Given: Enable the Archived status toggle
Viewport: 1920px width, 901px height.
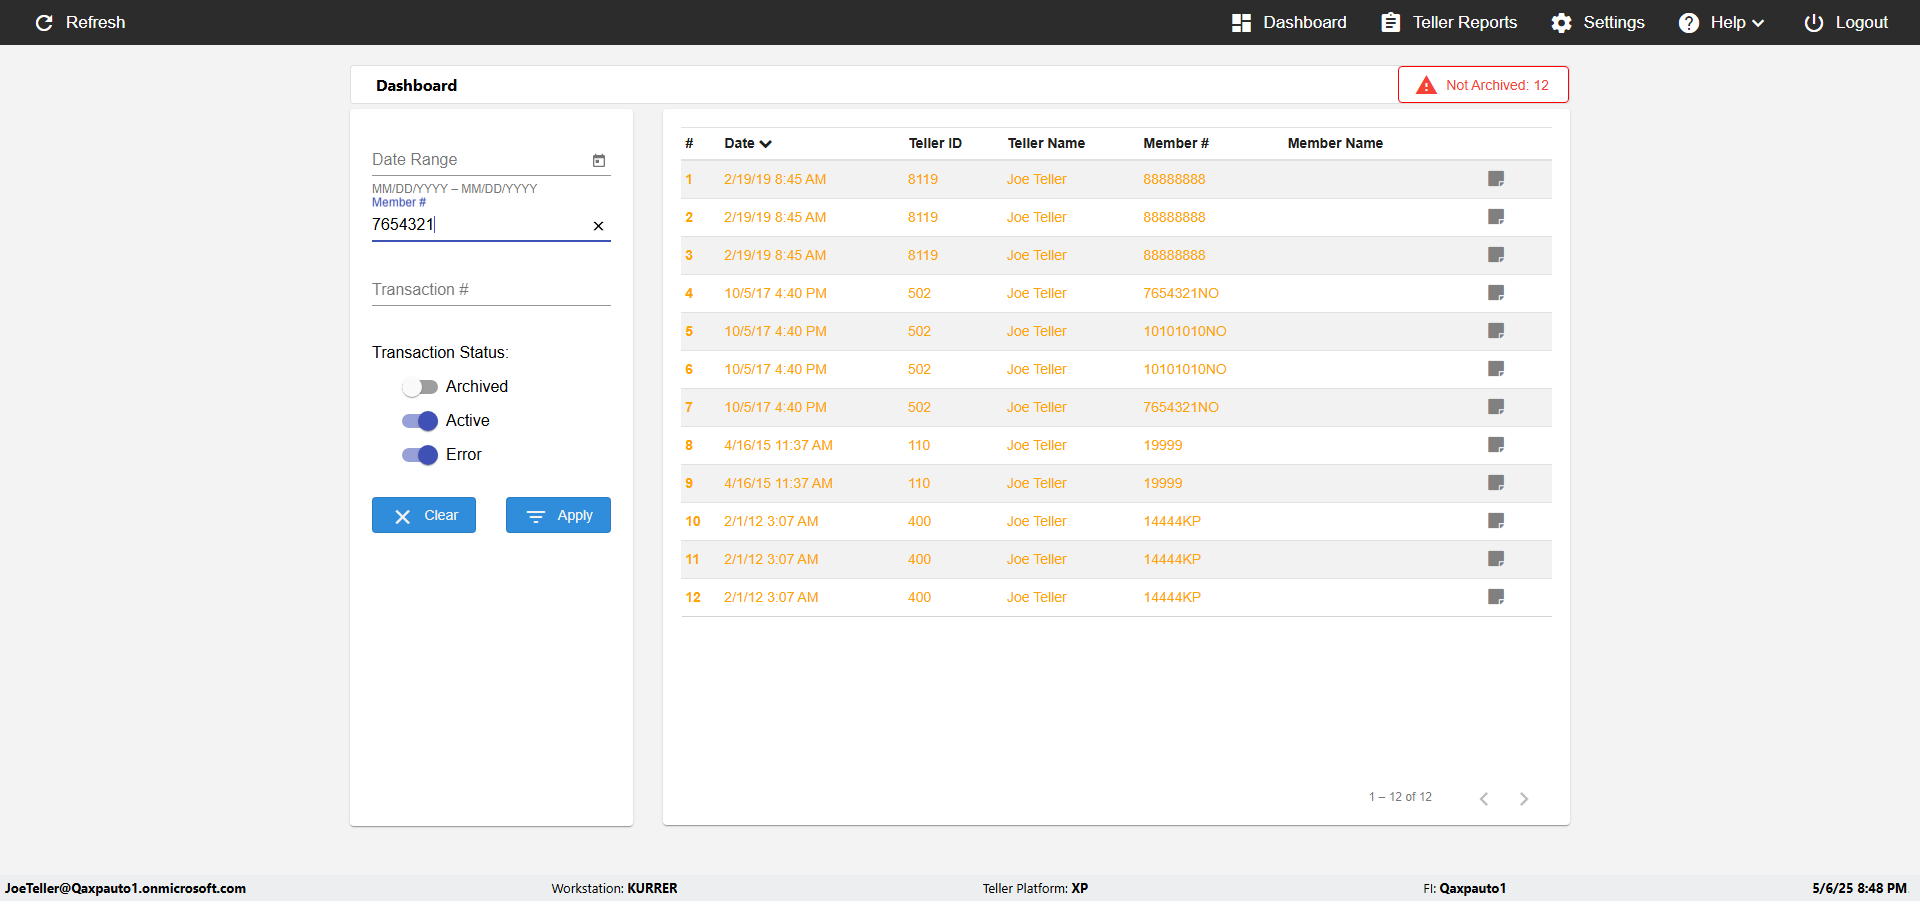Looking at the screenshot, I should click(x=420, y=387).
